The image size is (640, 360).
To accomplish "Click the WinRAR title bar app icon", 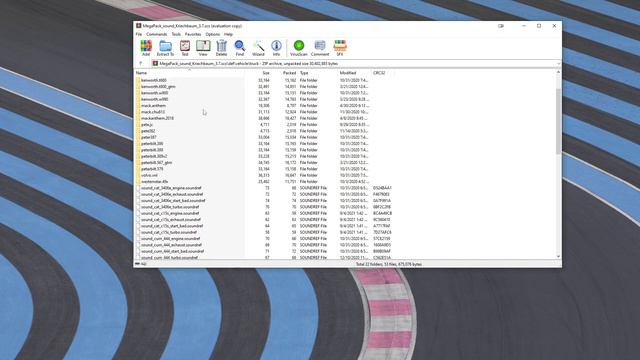I will [139, 26].
